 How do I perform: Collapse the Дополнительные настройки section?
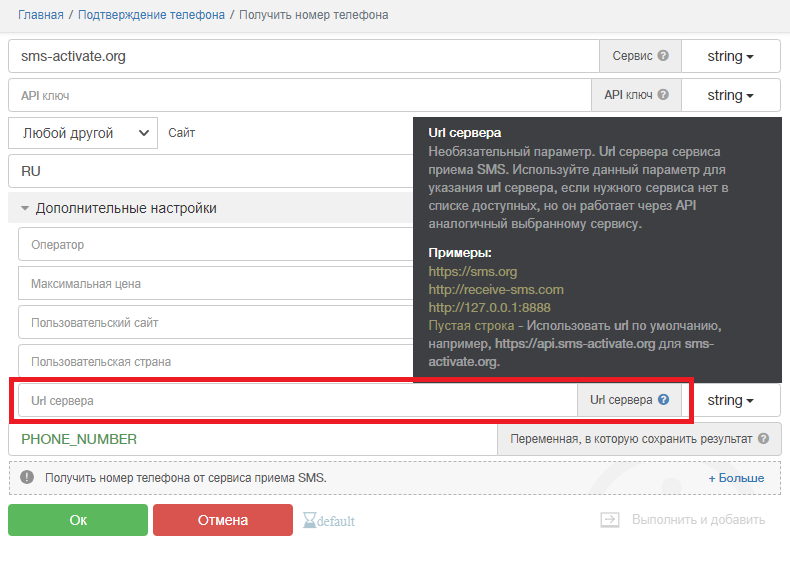click(116, 209)
